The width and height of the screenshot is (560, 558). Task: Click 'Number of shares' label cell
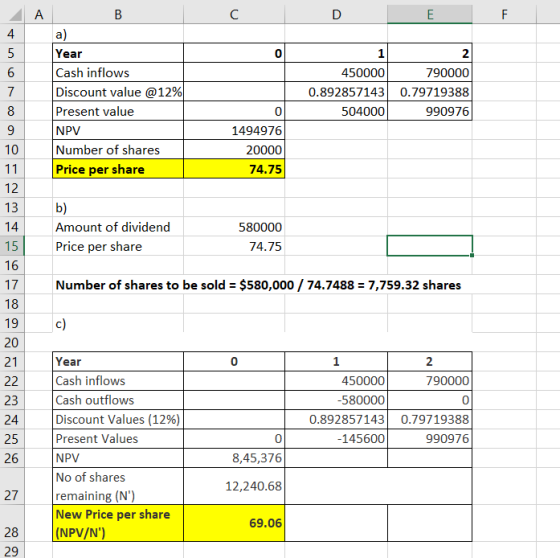pos(118,150)
